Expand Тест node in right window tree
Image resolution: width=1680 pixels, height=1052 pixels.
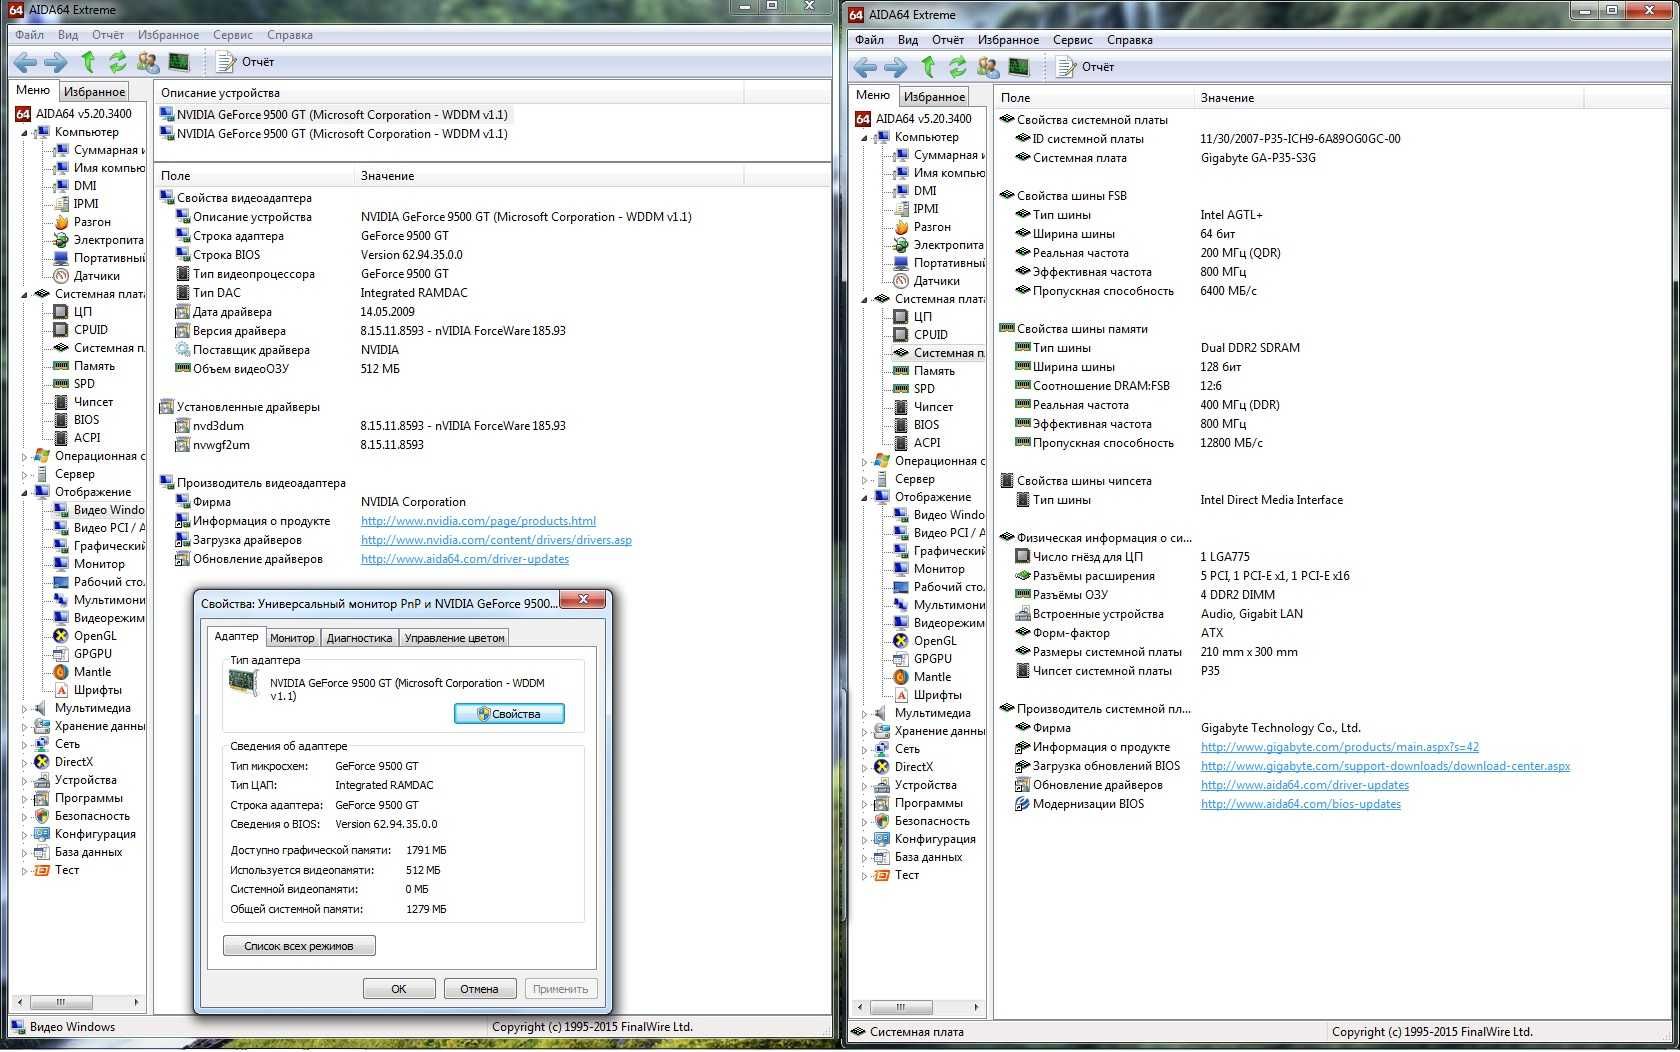pos(865,875)
